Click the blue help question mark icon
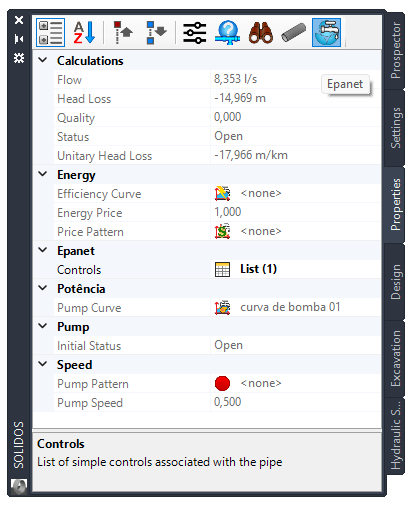Image resolution: width=417 pixels, height=508 pixels. pyautogui.click(x=227, y=32)
